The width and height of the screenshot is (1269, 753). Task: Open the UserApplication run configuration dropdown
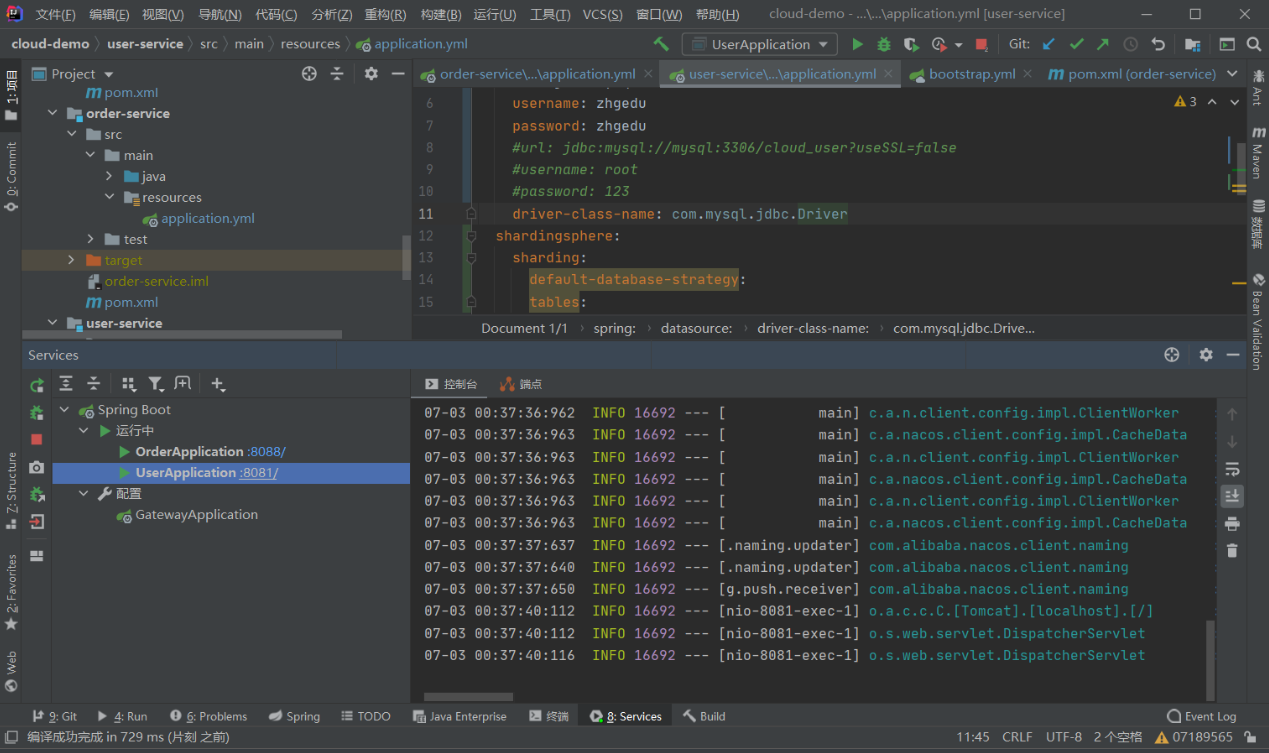click(760, 44)
